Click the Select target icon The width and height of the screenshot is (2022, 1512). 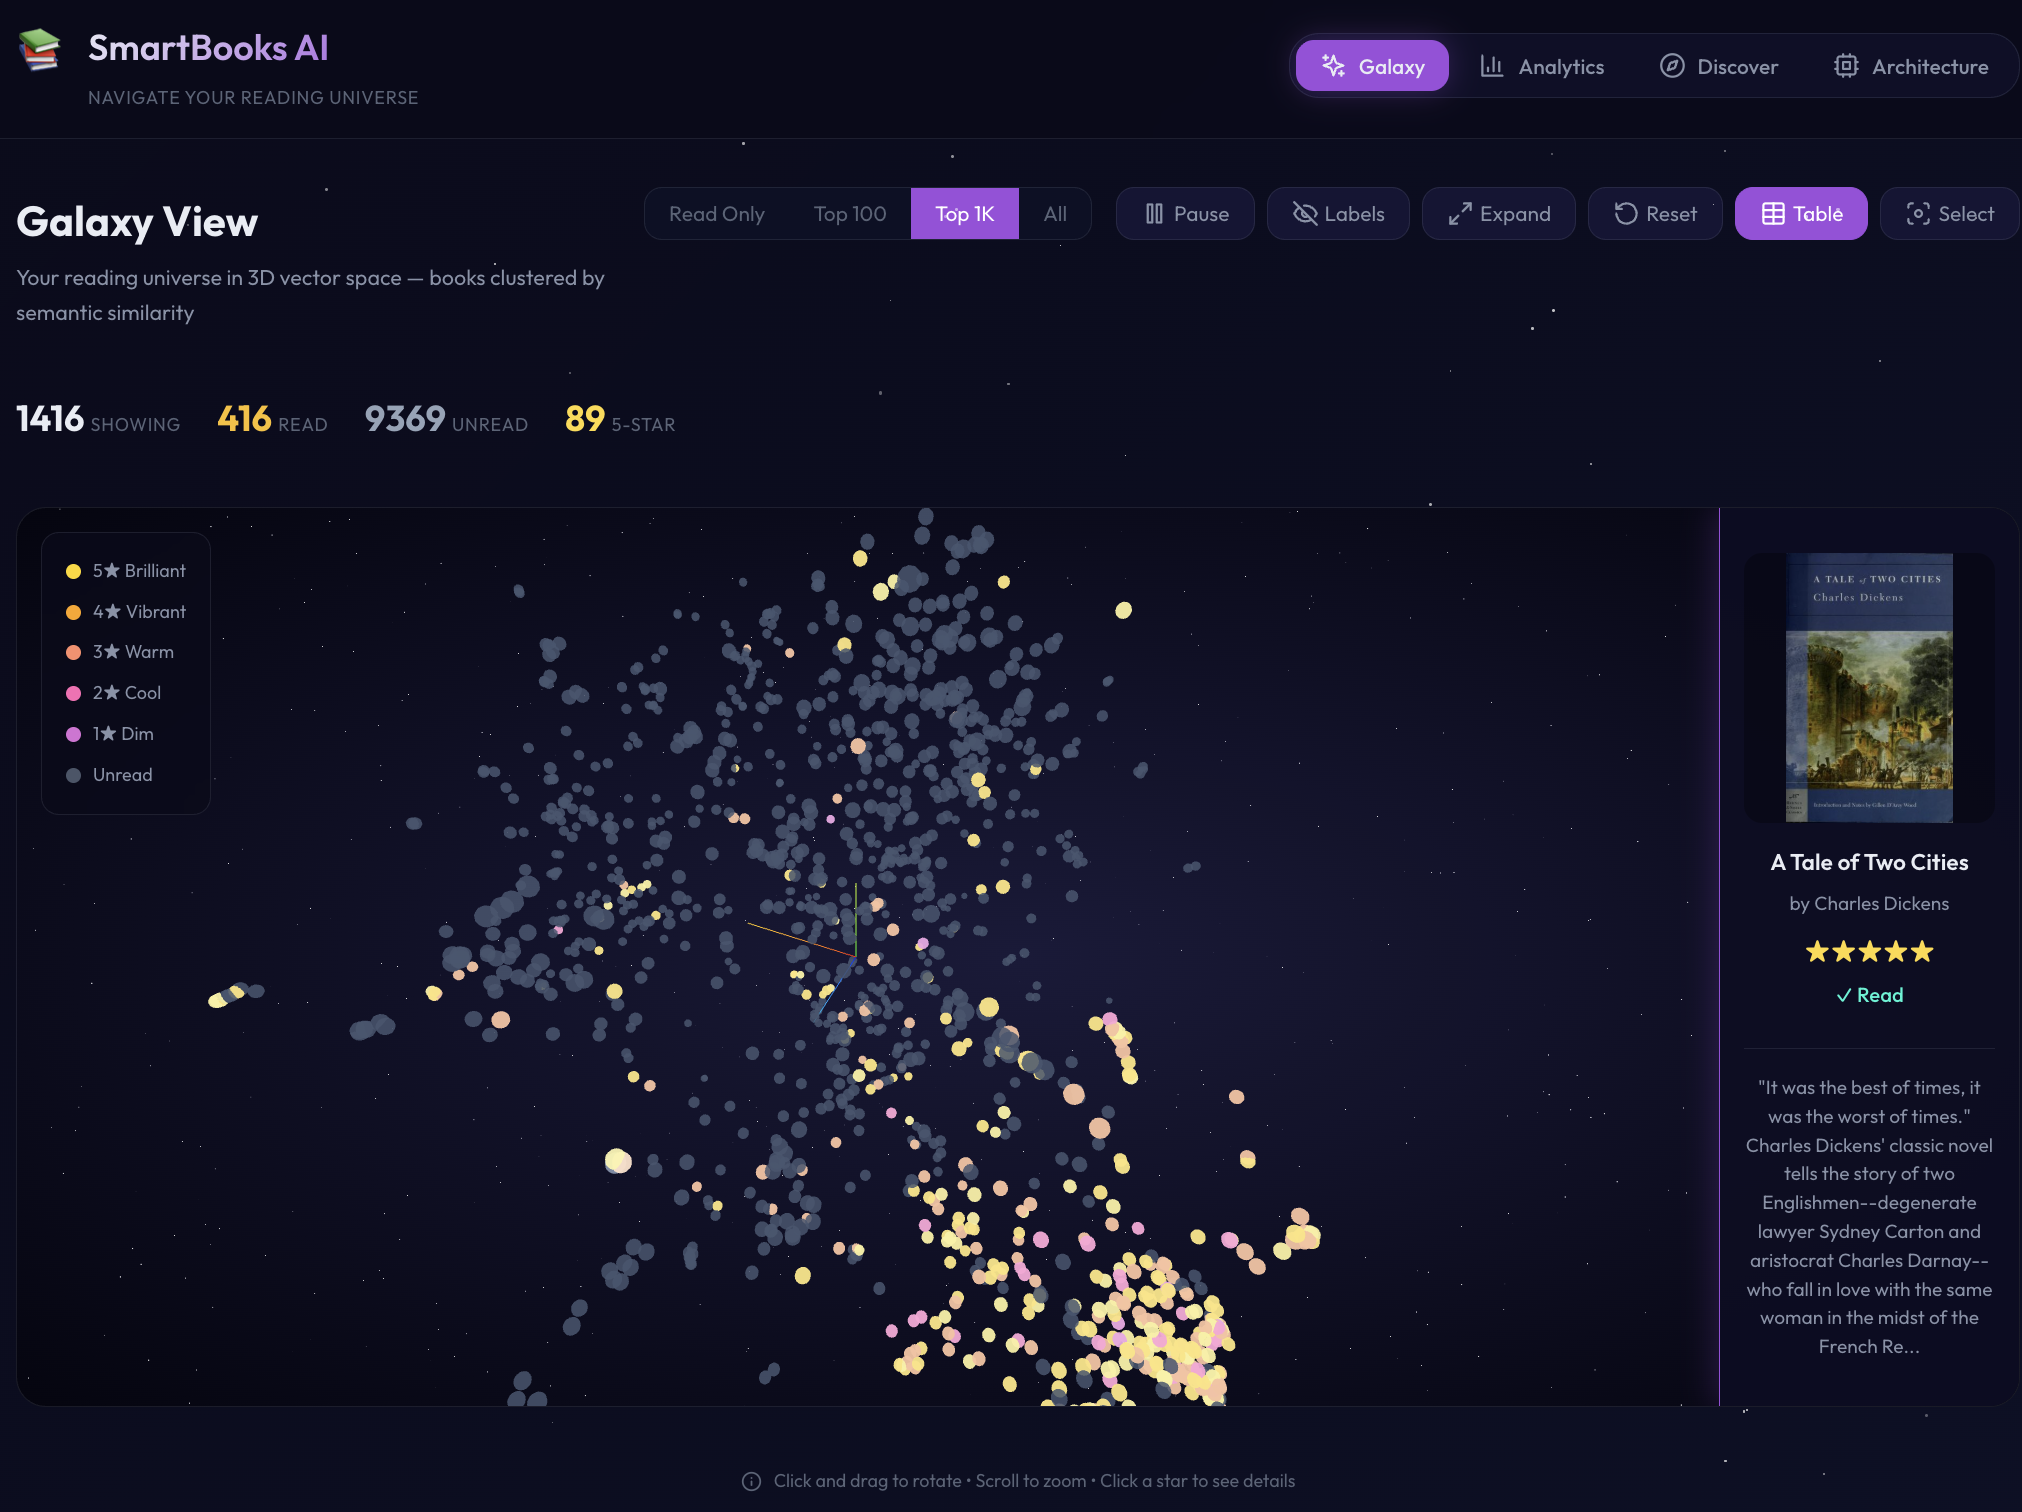1917,214
